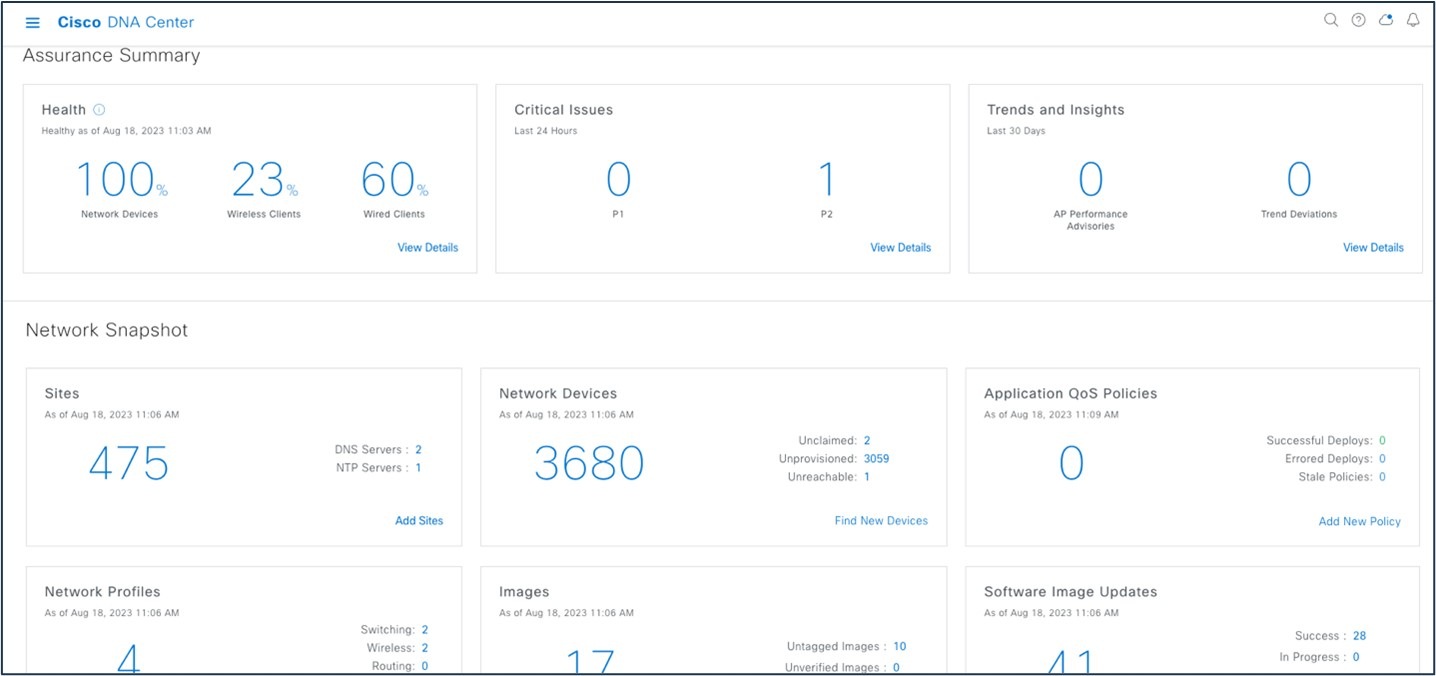Click the DNS Servers count
Image resolution: width=1436 pixels, height=676 pixels.
click(420, 449)
